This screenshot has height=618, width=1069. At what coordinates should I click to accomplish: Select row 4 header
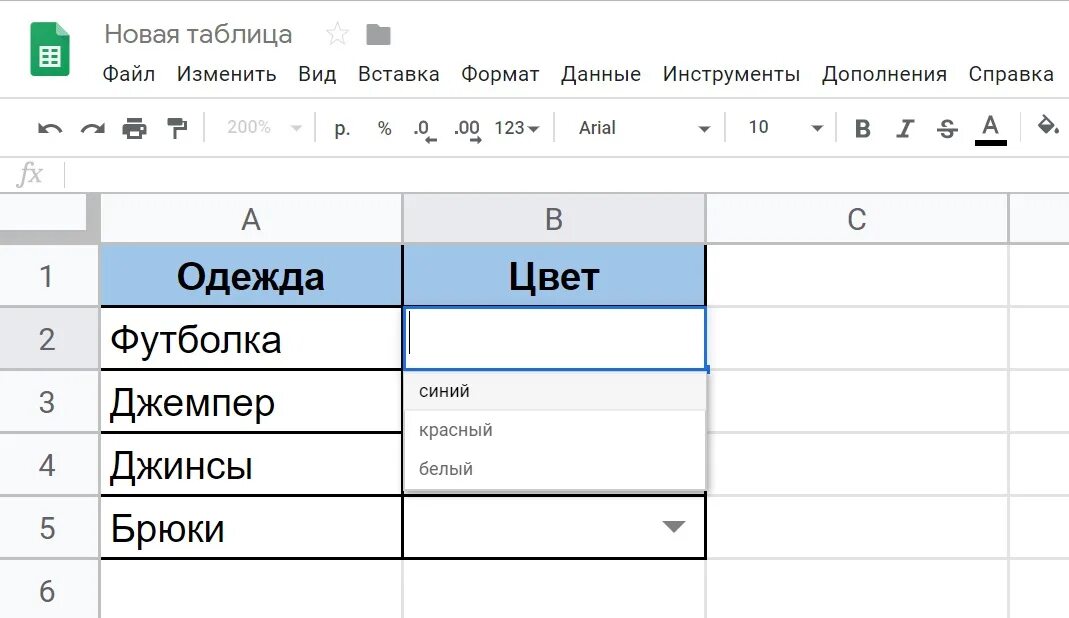click(x=49, y=465)
